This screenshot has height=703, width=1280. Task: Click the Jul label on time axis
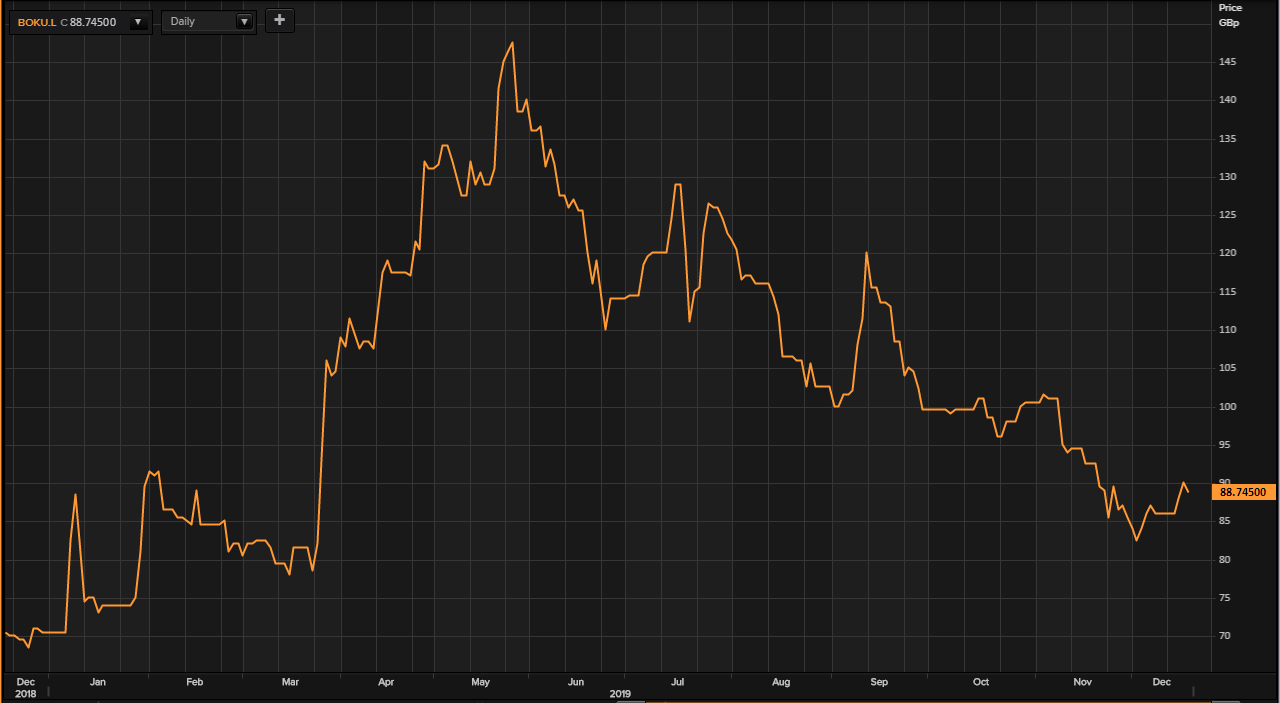click(678, 682)
